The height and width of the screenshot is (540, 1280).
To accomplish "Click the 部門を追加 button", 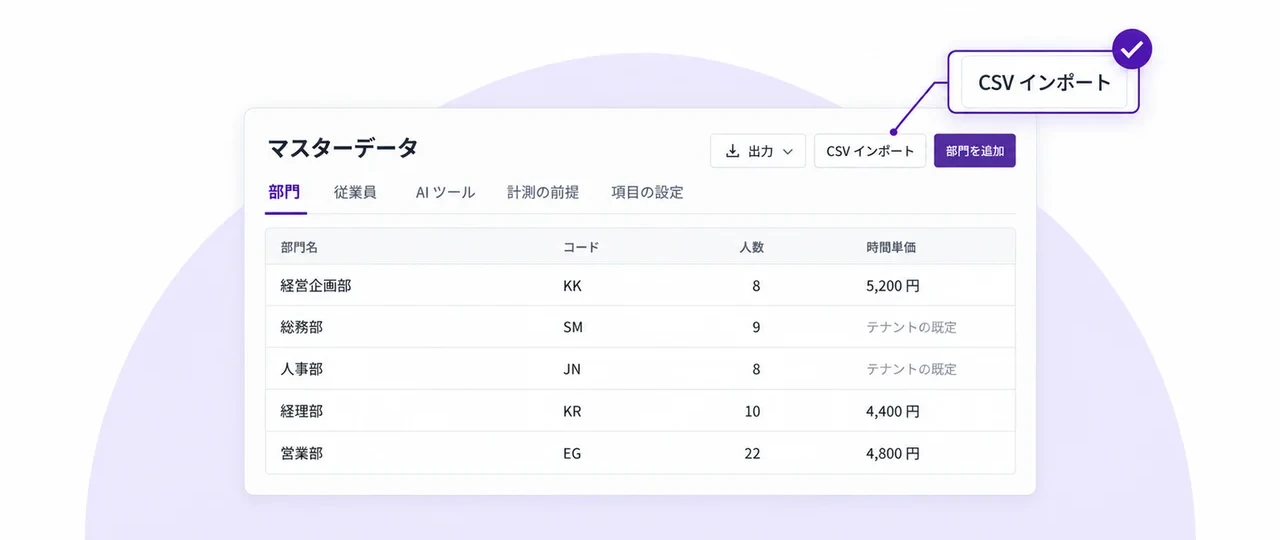I will point(975,151).
